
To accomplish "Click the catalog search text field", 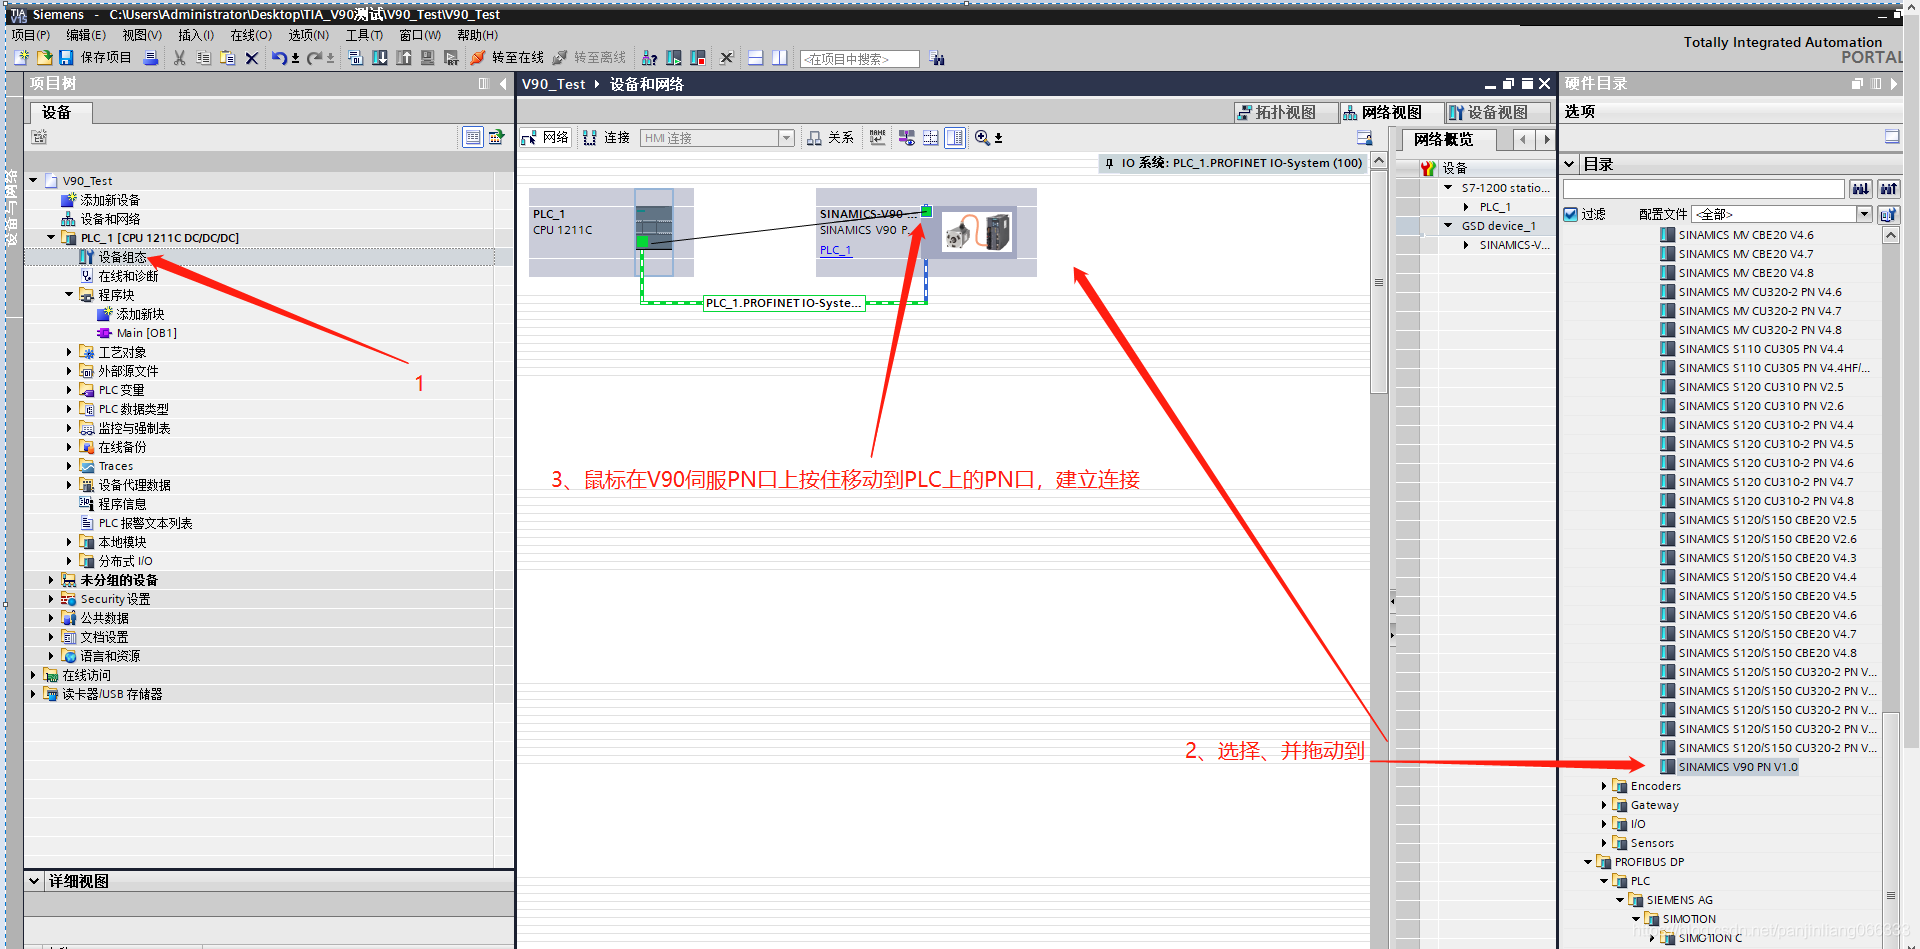I will 1704,189.
